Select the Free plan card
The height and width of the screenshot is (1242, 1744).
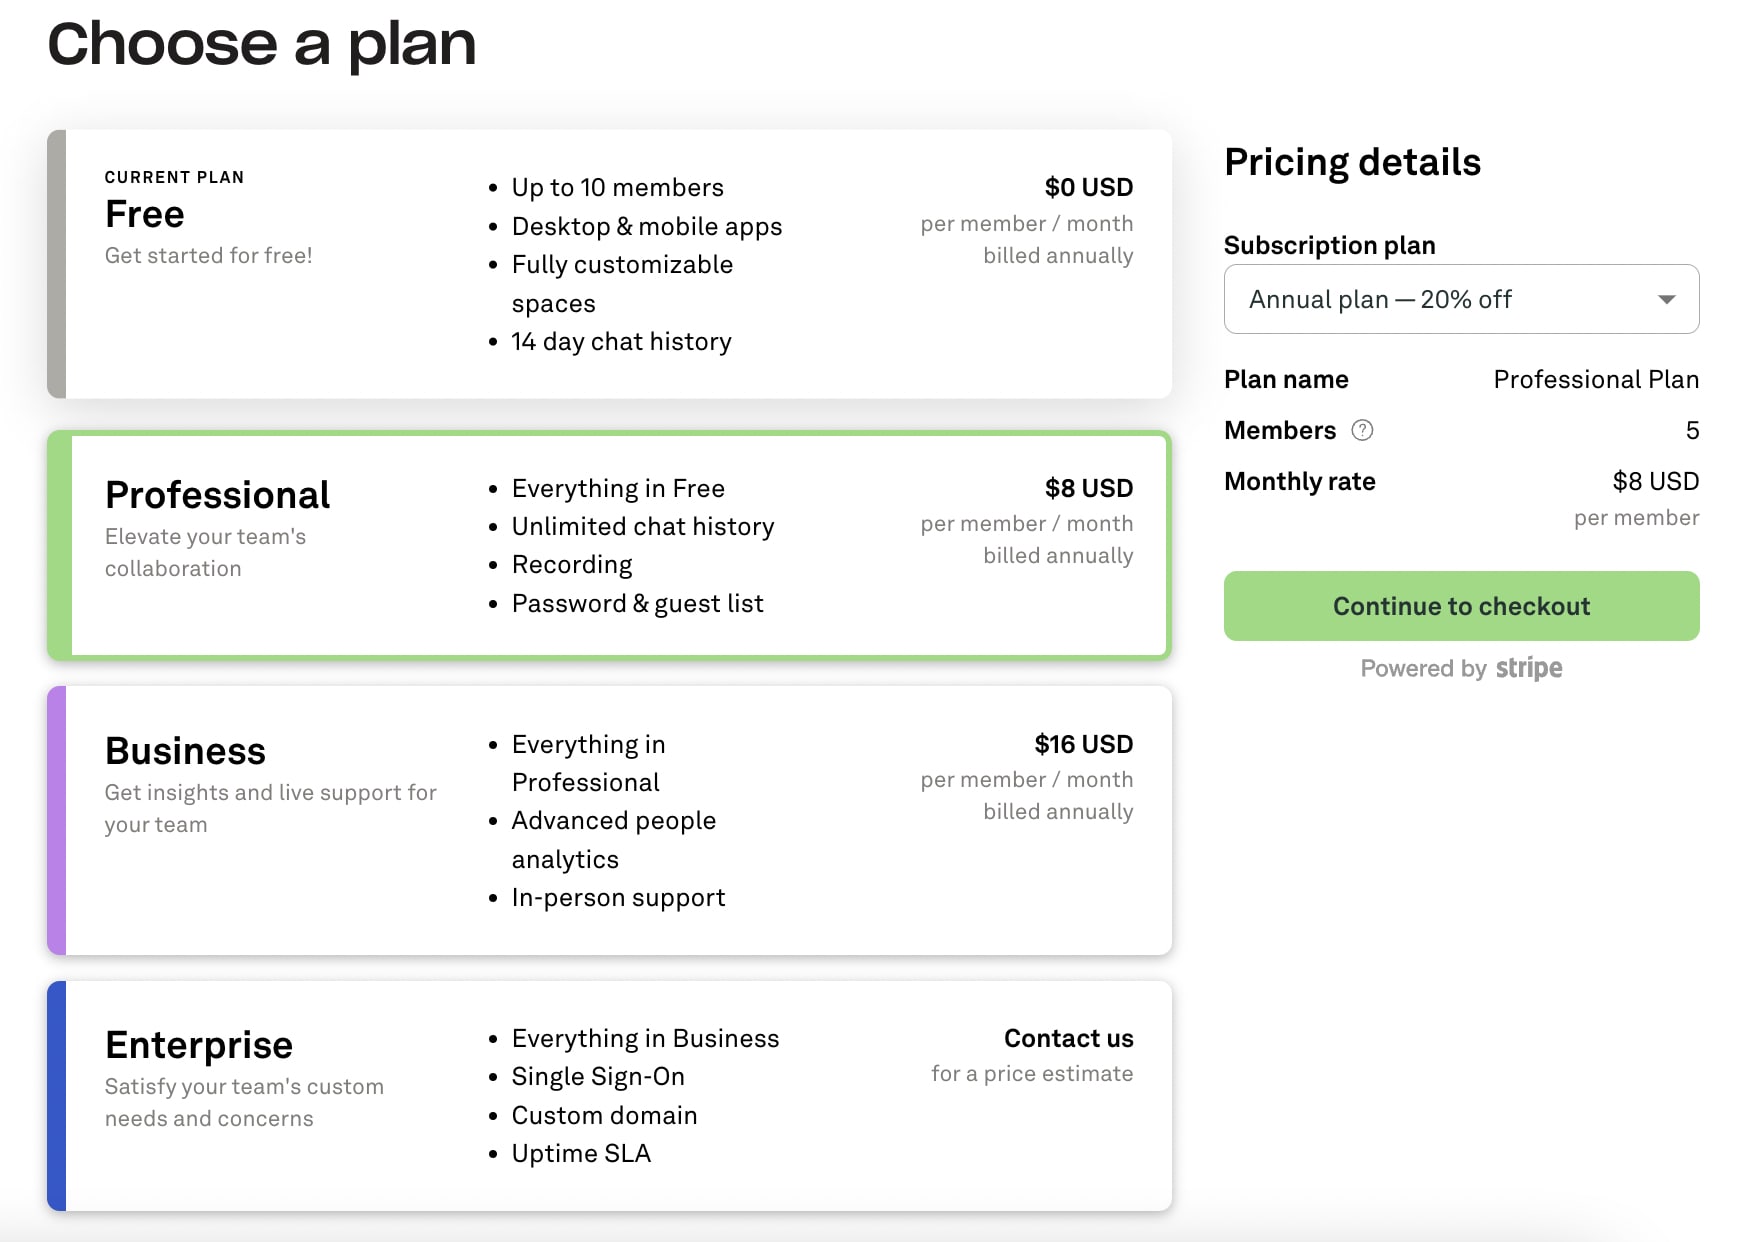pos(609,264)
